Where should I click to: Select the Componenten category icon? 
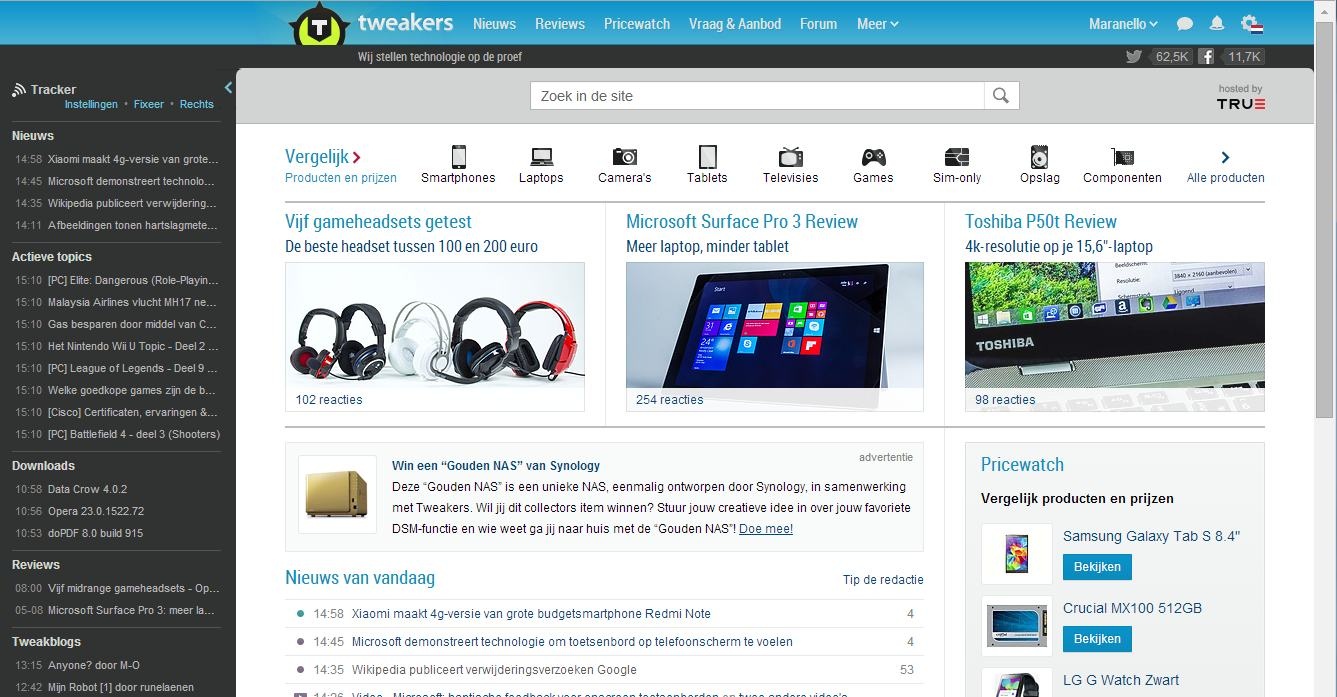[x=1122, y=157]
